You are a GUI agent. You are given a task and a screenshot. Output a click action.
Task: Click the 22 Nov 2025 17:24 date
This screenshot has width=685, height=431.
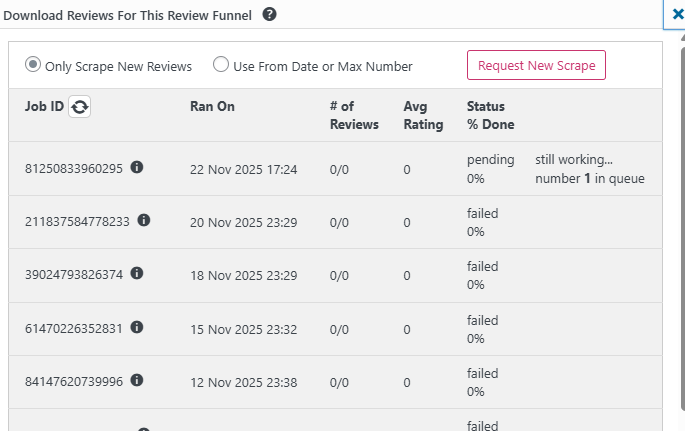coord(243,169)
